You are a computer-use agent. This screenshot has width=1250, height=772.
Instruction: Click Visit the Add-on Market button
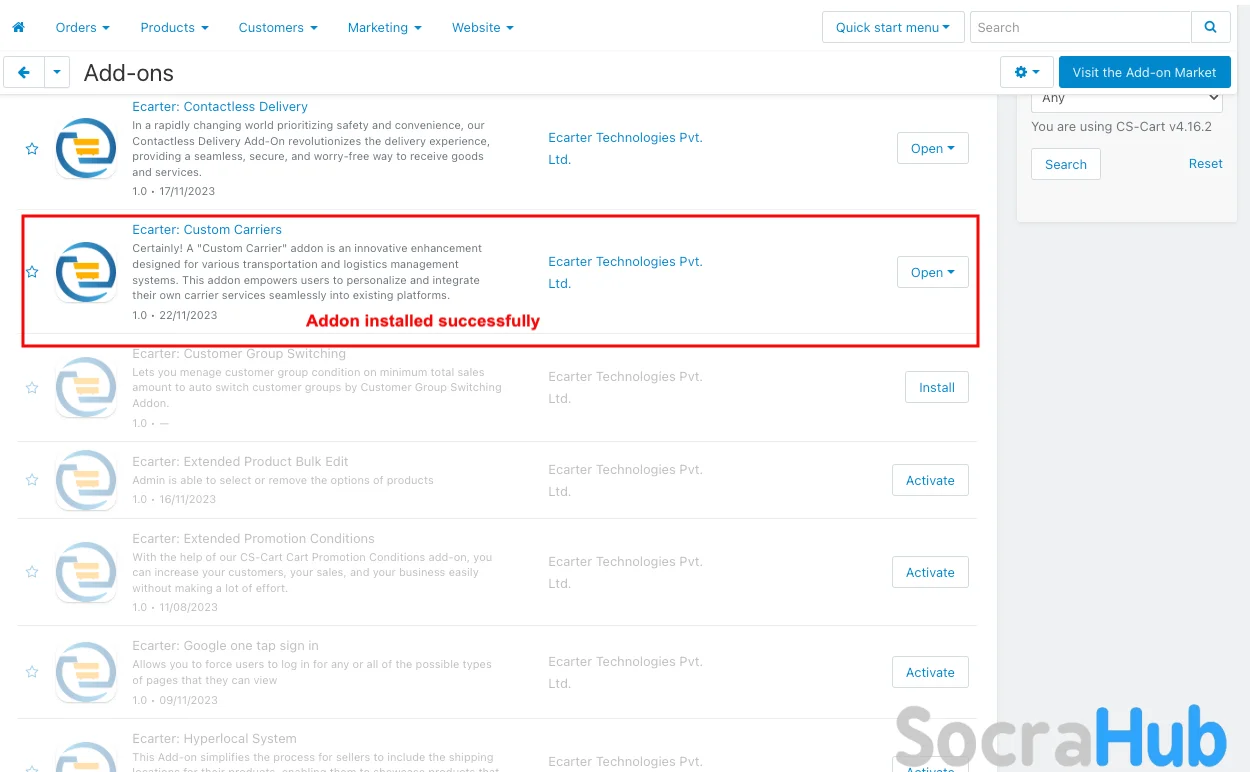(1144, 72)
